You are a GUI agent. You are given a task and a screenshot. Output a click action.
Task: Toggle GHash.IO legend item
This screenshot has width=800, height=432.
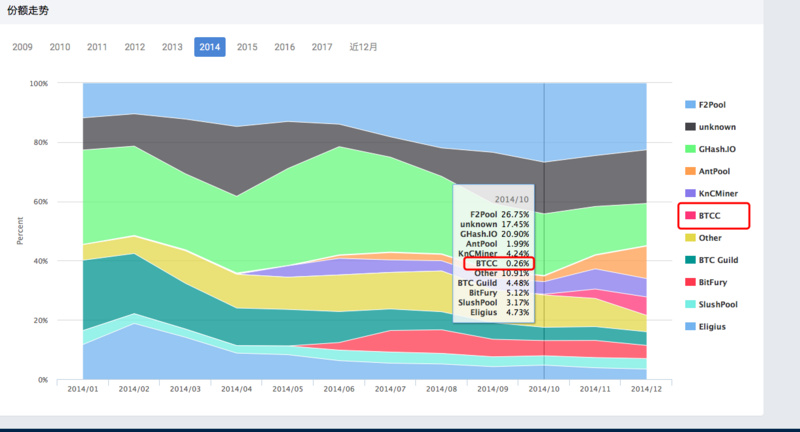pos(716,148)
